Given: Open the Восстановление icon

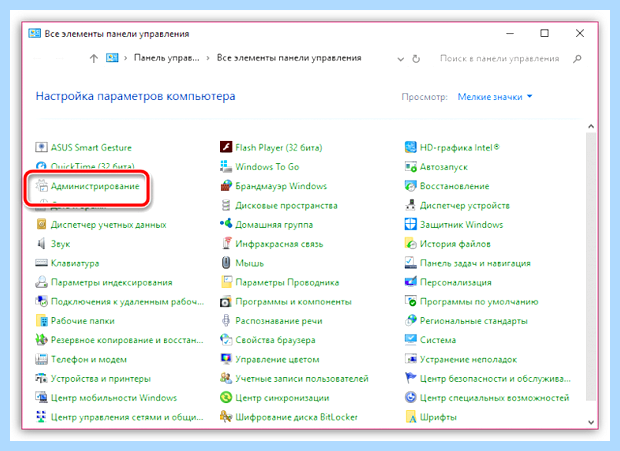Looking at the screenshot, I should pos(411,186).
